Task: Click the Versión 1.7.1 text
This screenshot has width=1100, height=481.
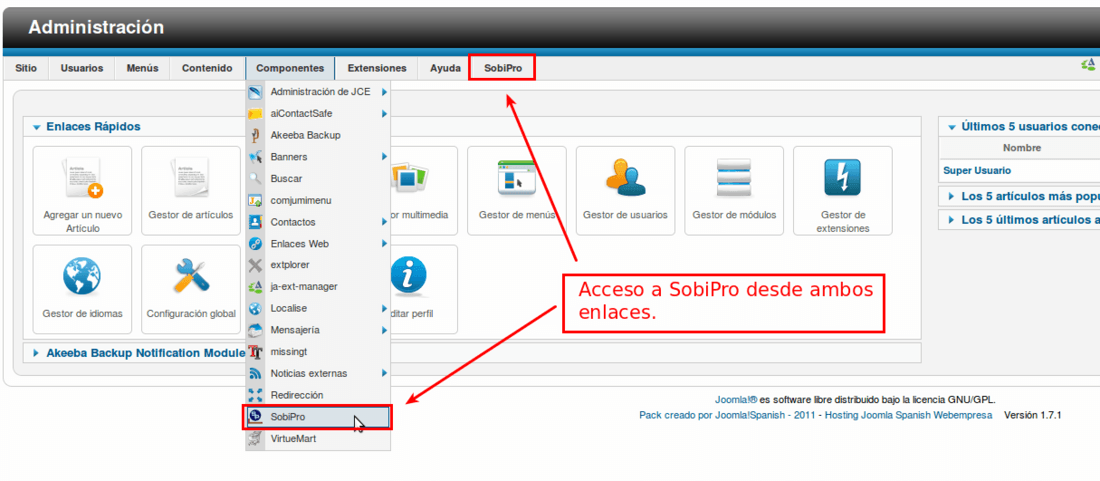Action: click(x=1033, y=416)
